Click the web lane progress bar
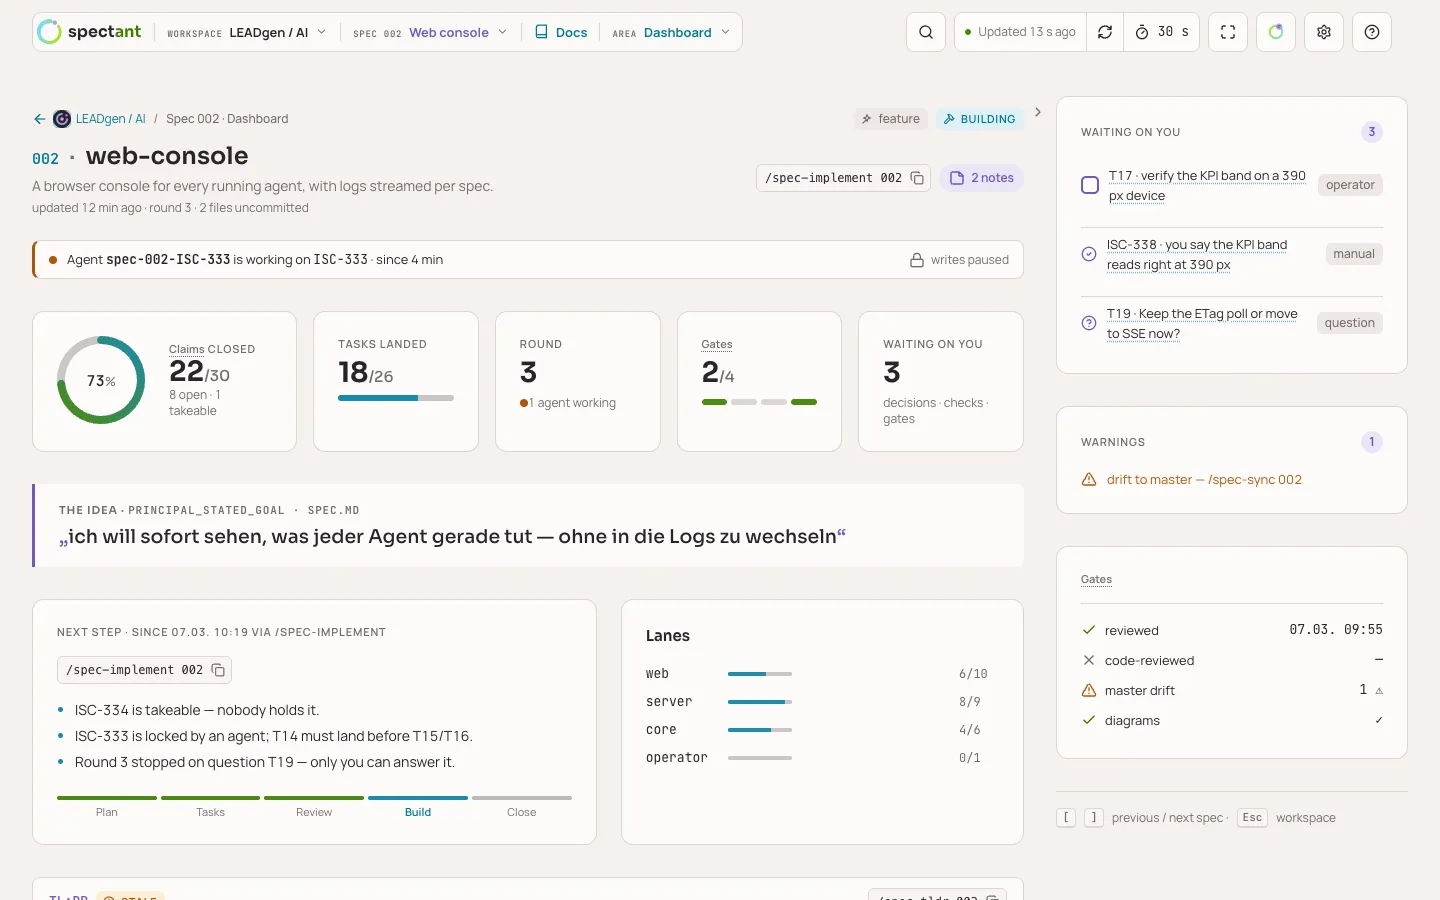Screen dimensions: 1440x900 coord(760,674)
